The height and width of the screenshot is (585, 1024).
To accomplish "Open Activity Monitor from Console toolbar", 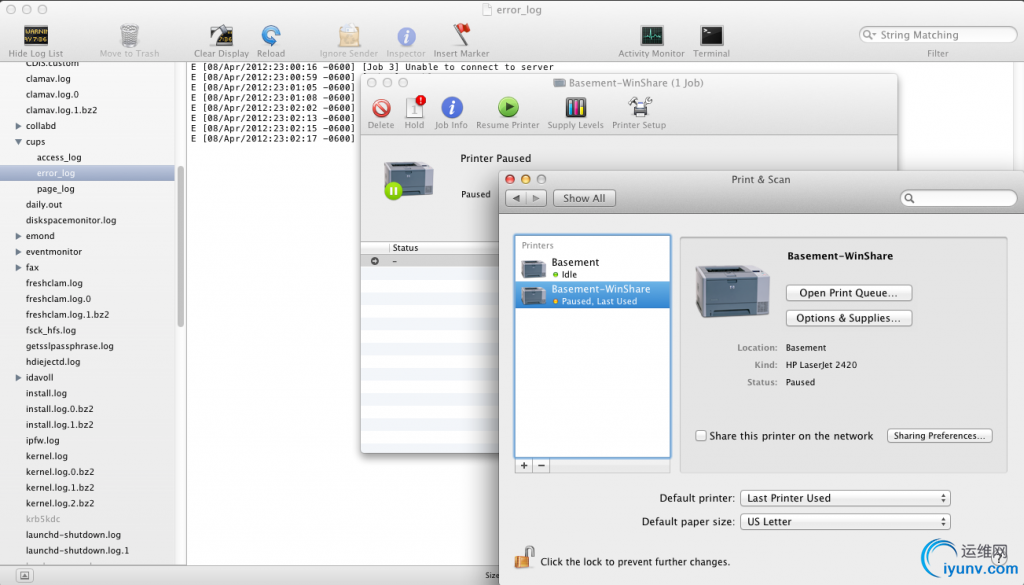I will [651, 35].
